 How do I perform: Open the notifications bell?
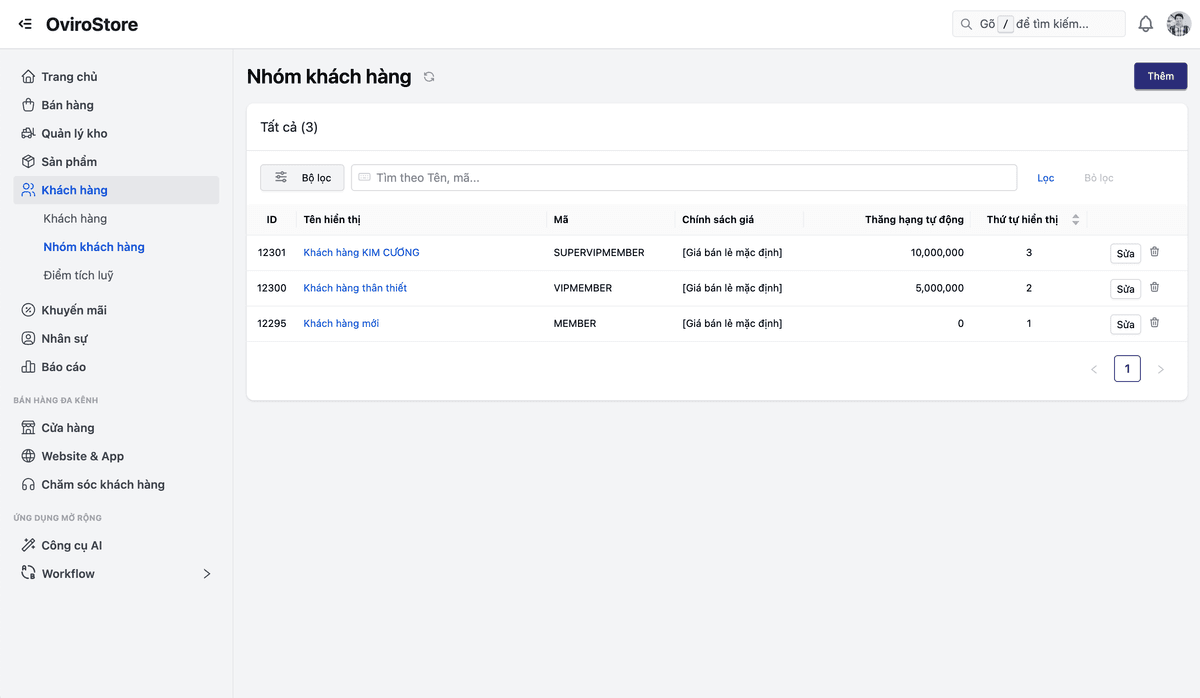[x=1146, y=24]
